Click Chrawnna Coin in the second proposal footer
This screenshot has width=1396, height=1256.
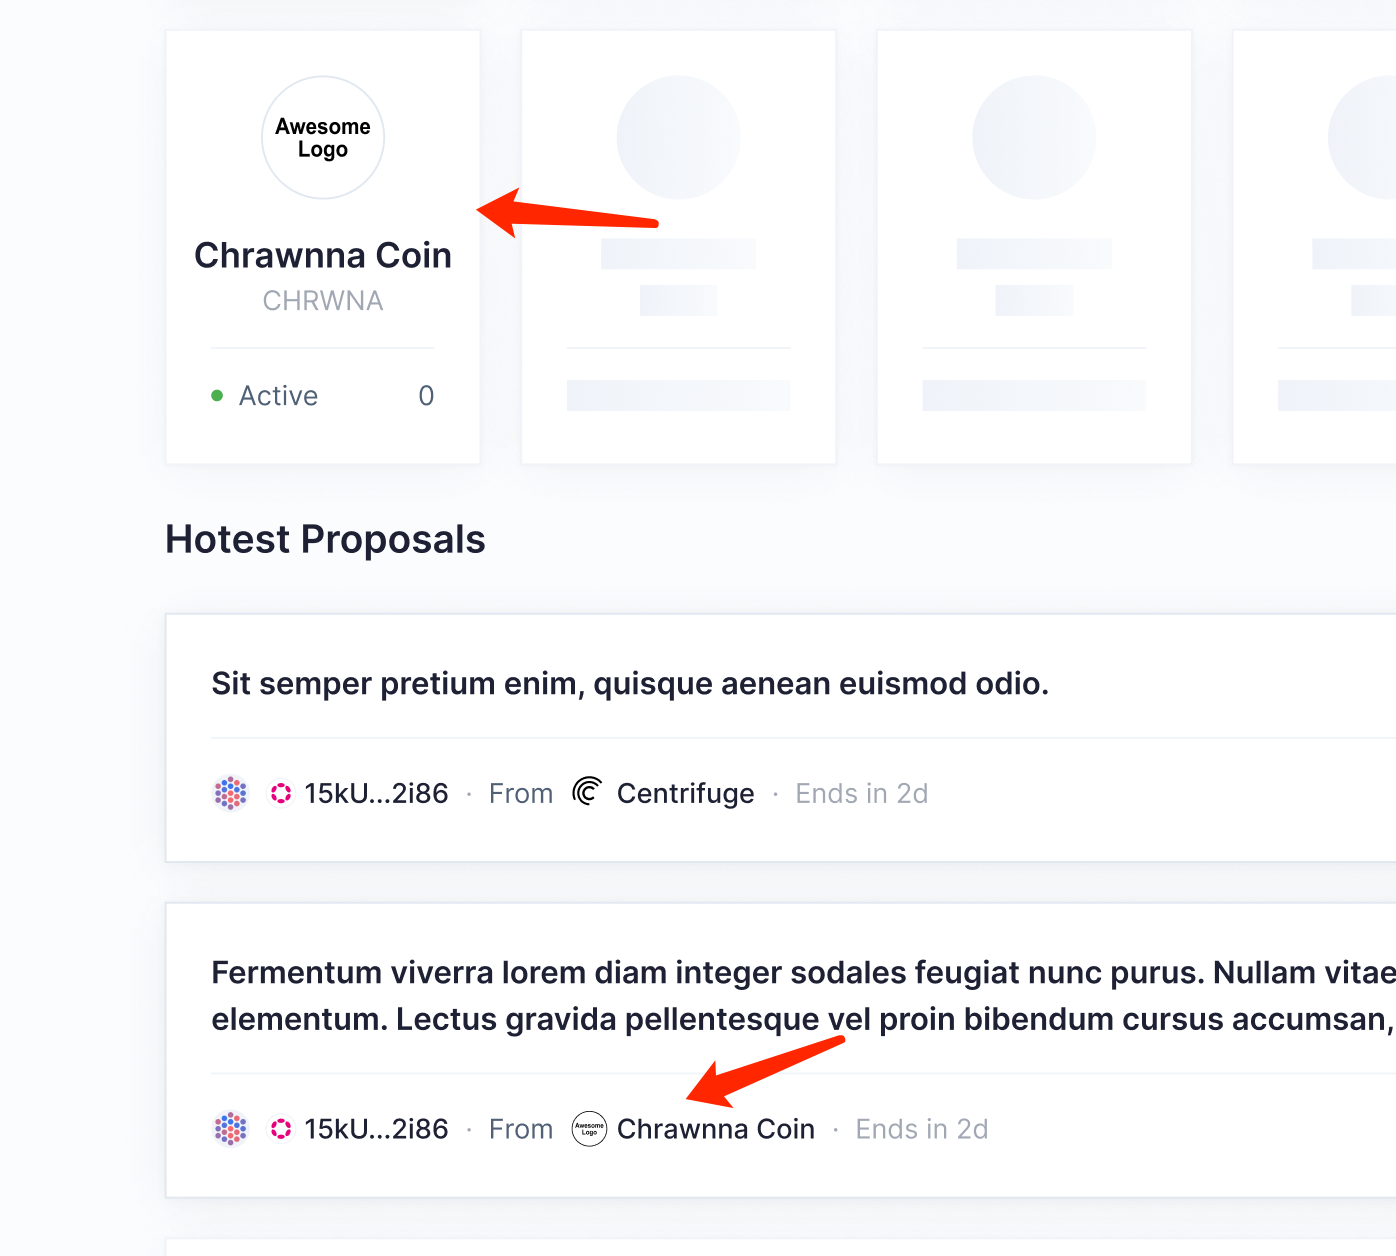(716, 1128)
